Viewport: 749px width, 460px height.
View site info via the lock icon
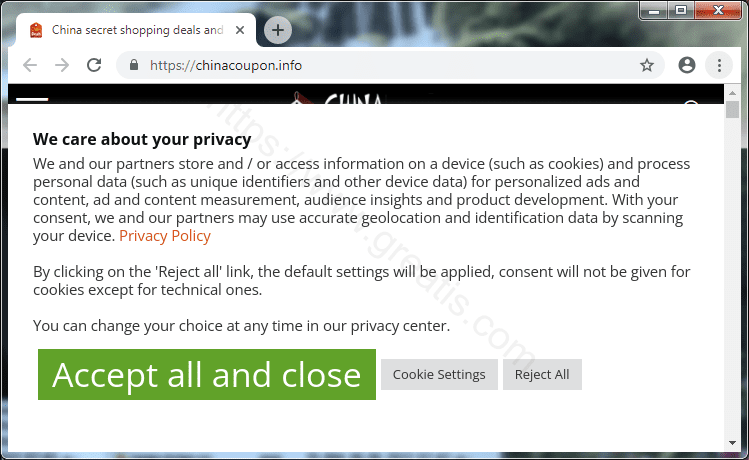pos(134,65)
